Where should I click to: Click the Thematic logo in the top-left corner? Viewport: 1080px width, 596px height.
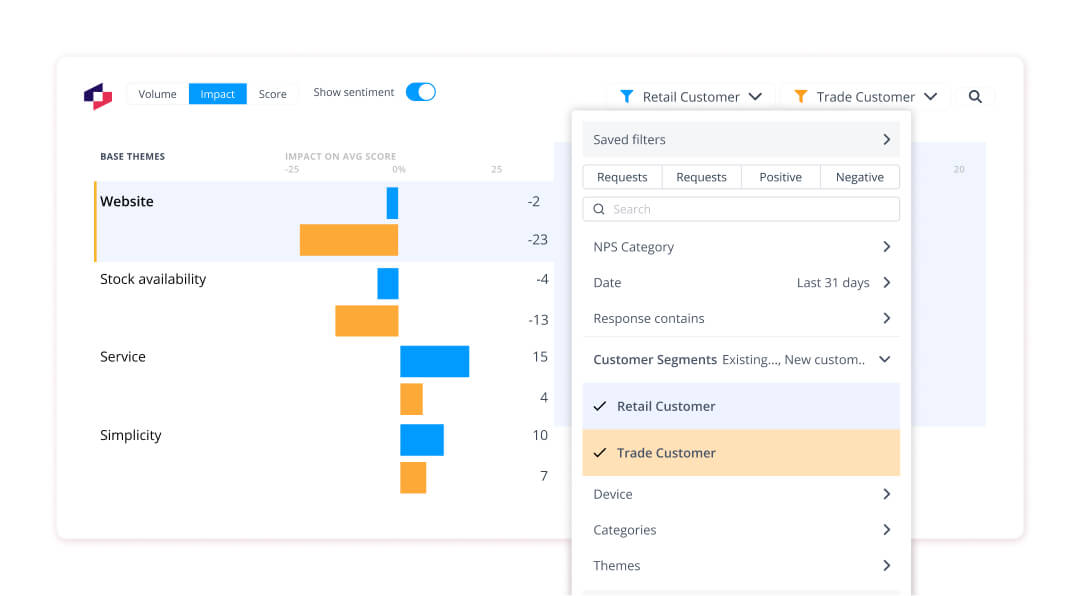point(97,94)
